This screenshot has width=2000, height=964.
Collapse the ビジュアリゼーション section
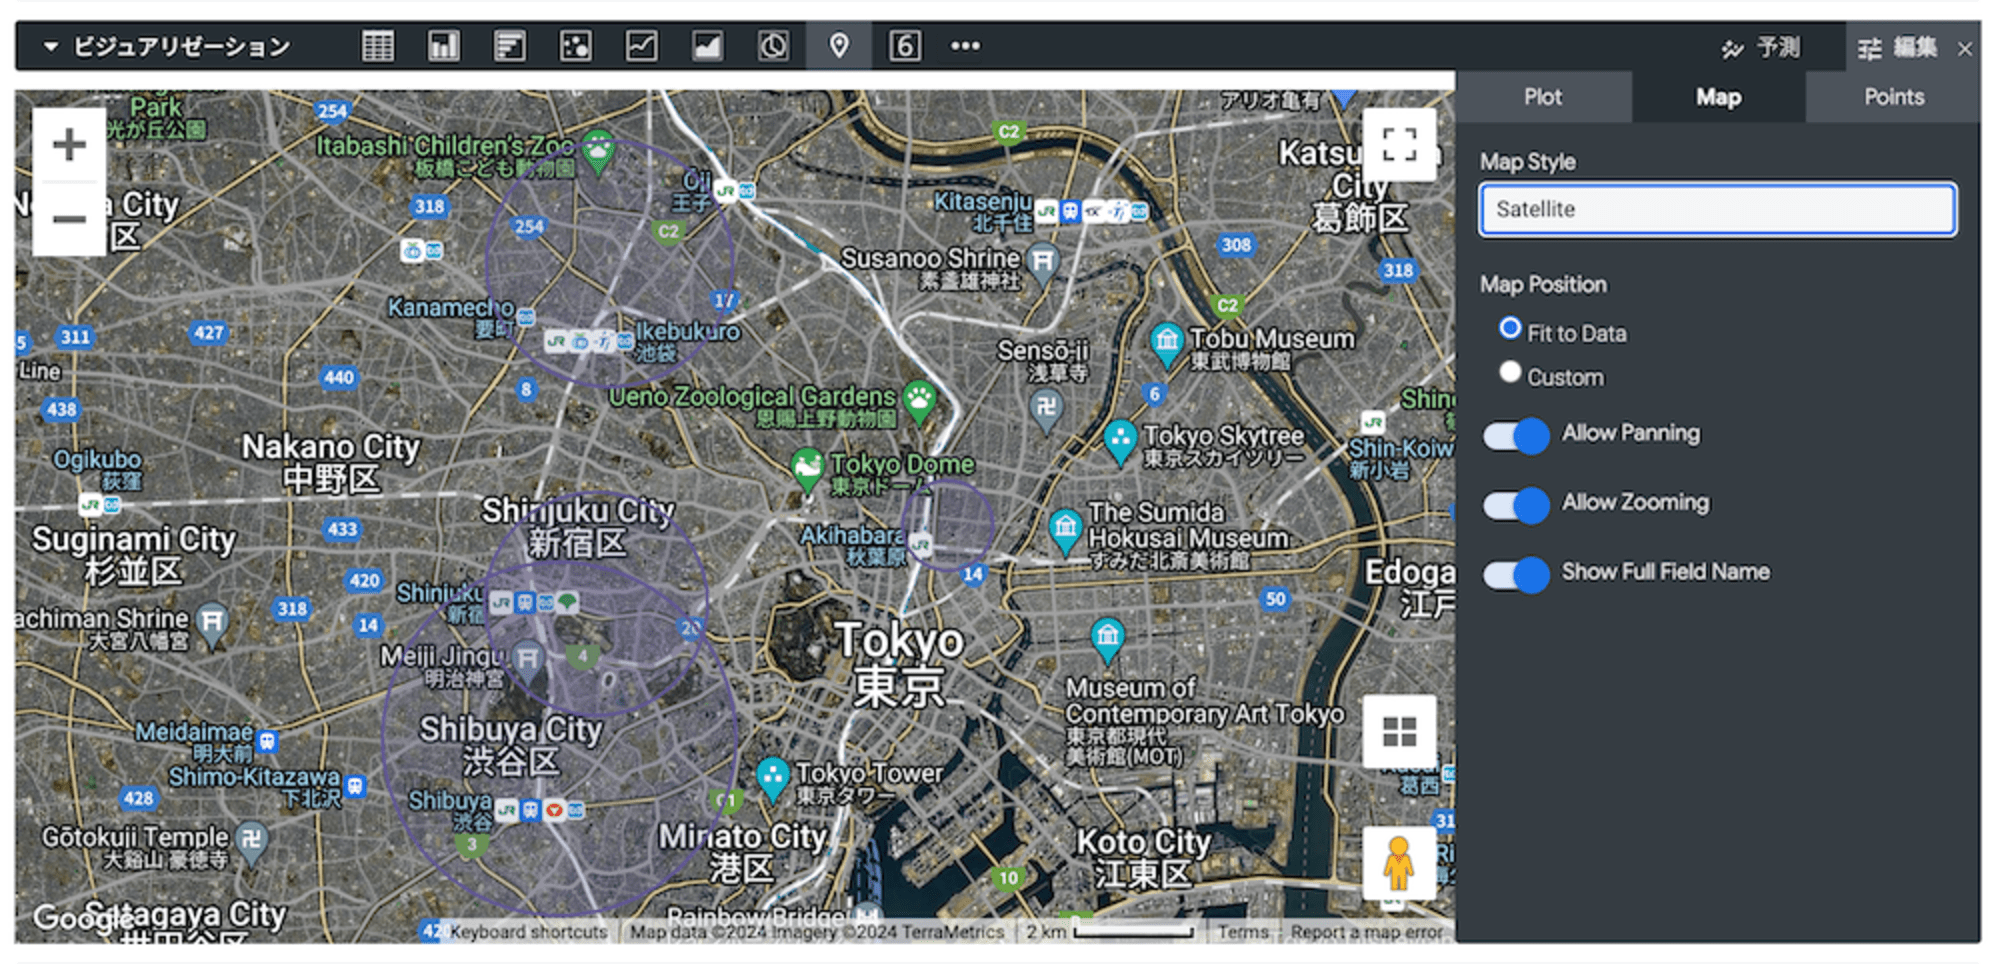(x=51, y=46)
